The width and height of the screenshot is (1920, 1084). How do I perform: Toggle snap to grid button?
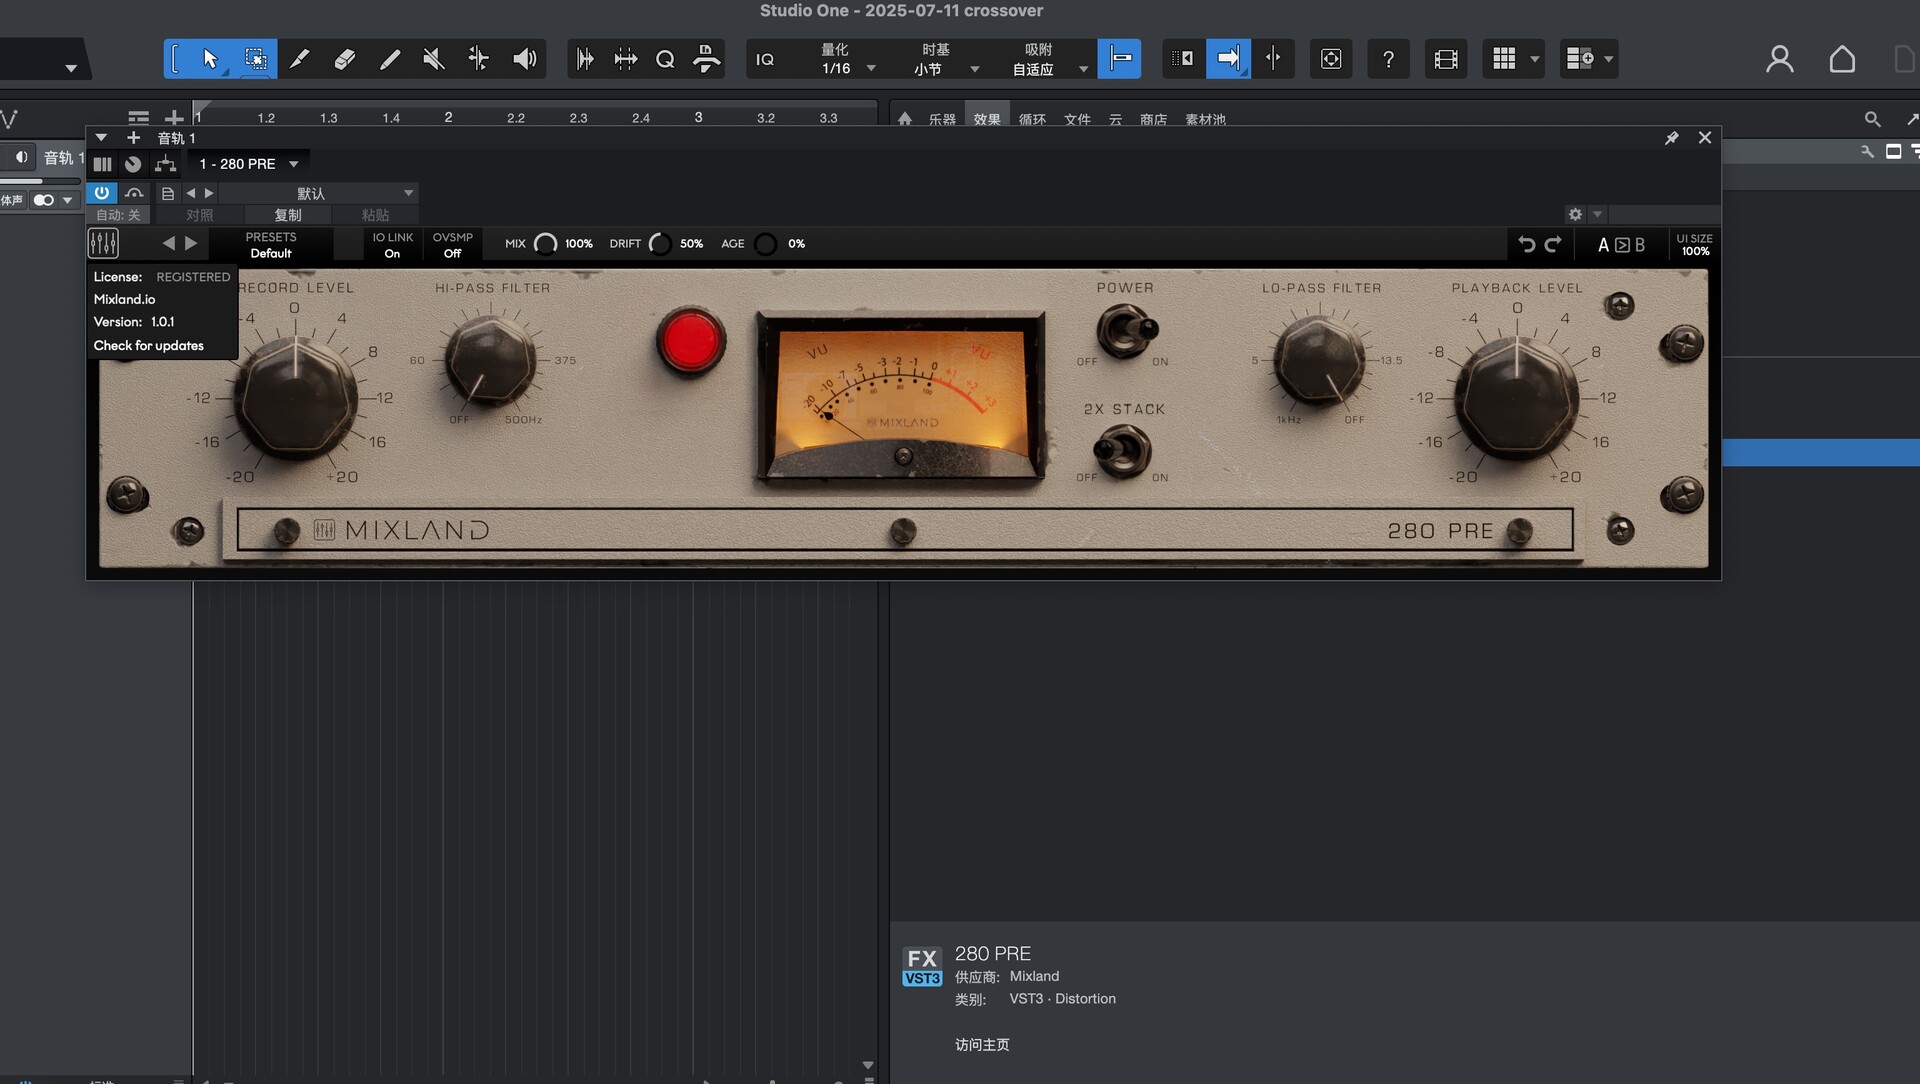pyautogui.click(x=1119, y=59)
